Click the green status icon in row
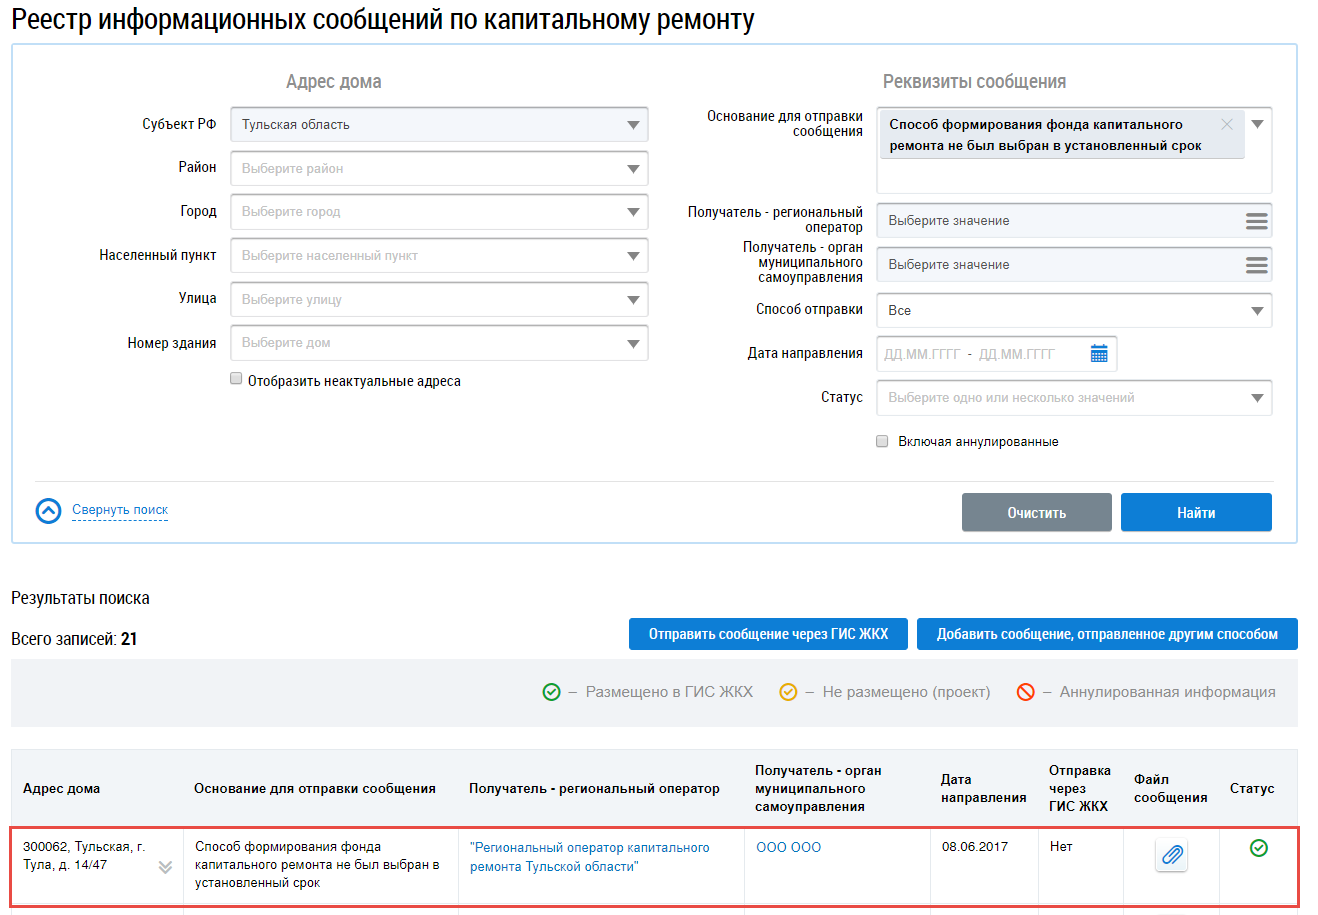Viewport: 1318px width, 915px height. coord(1258,848)
